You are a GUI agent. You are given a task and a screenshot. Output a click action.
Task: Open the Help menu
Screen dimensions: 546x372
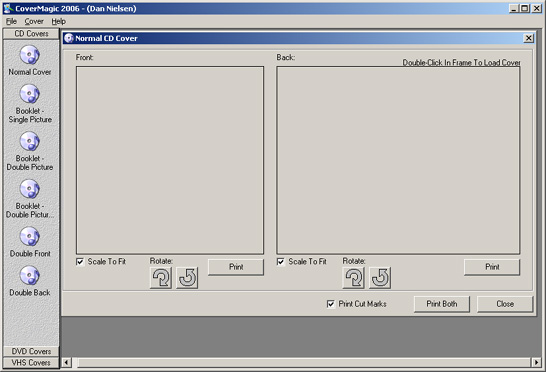pyautogui.click(x=58, y=22)
